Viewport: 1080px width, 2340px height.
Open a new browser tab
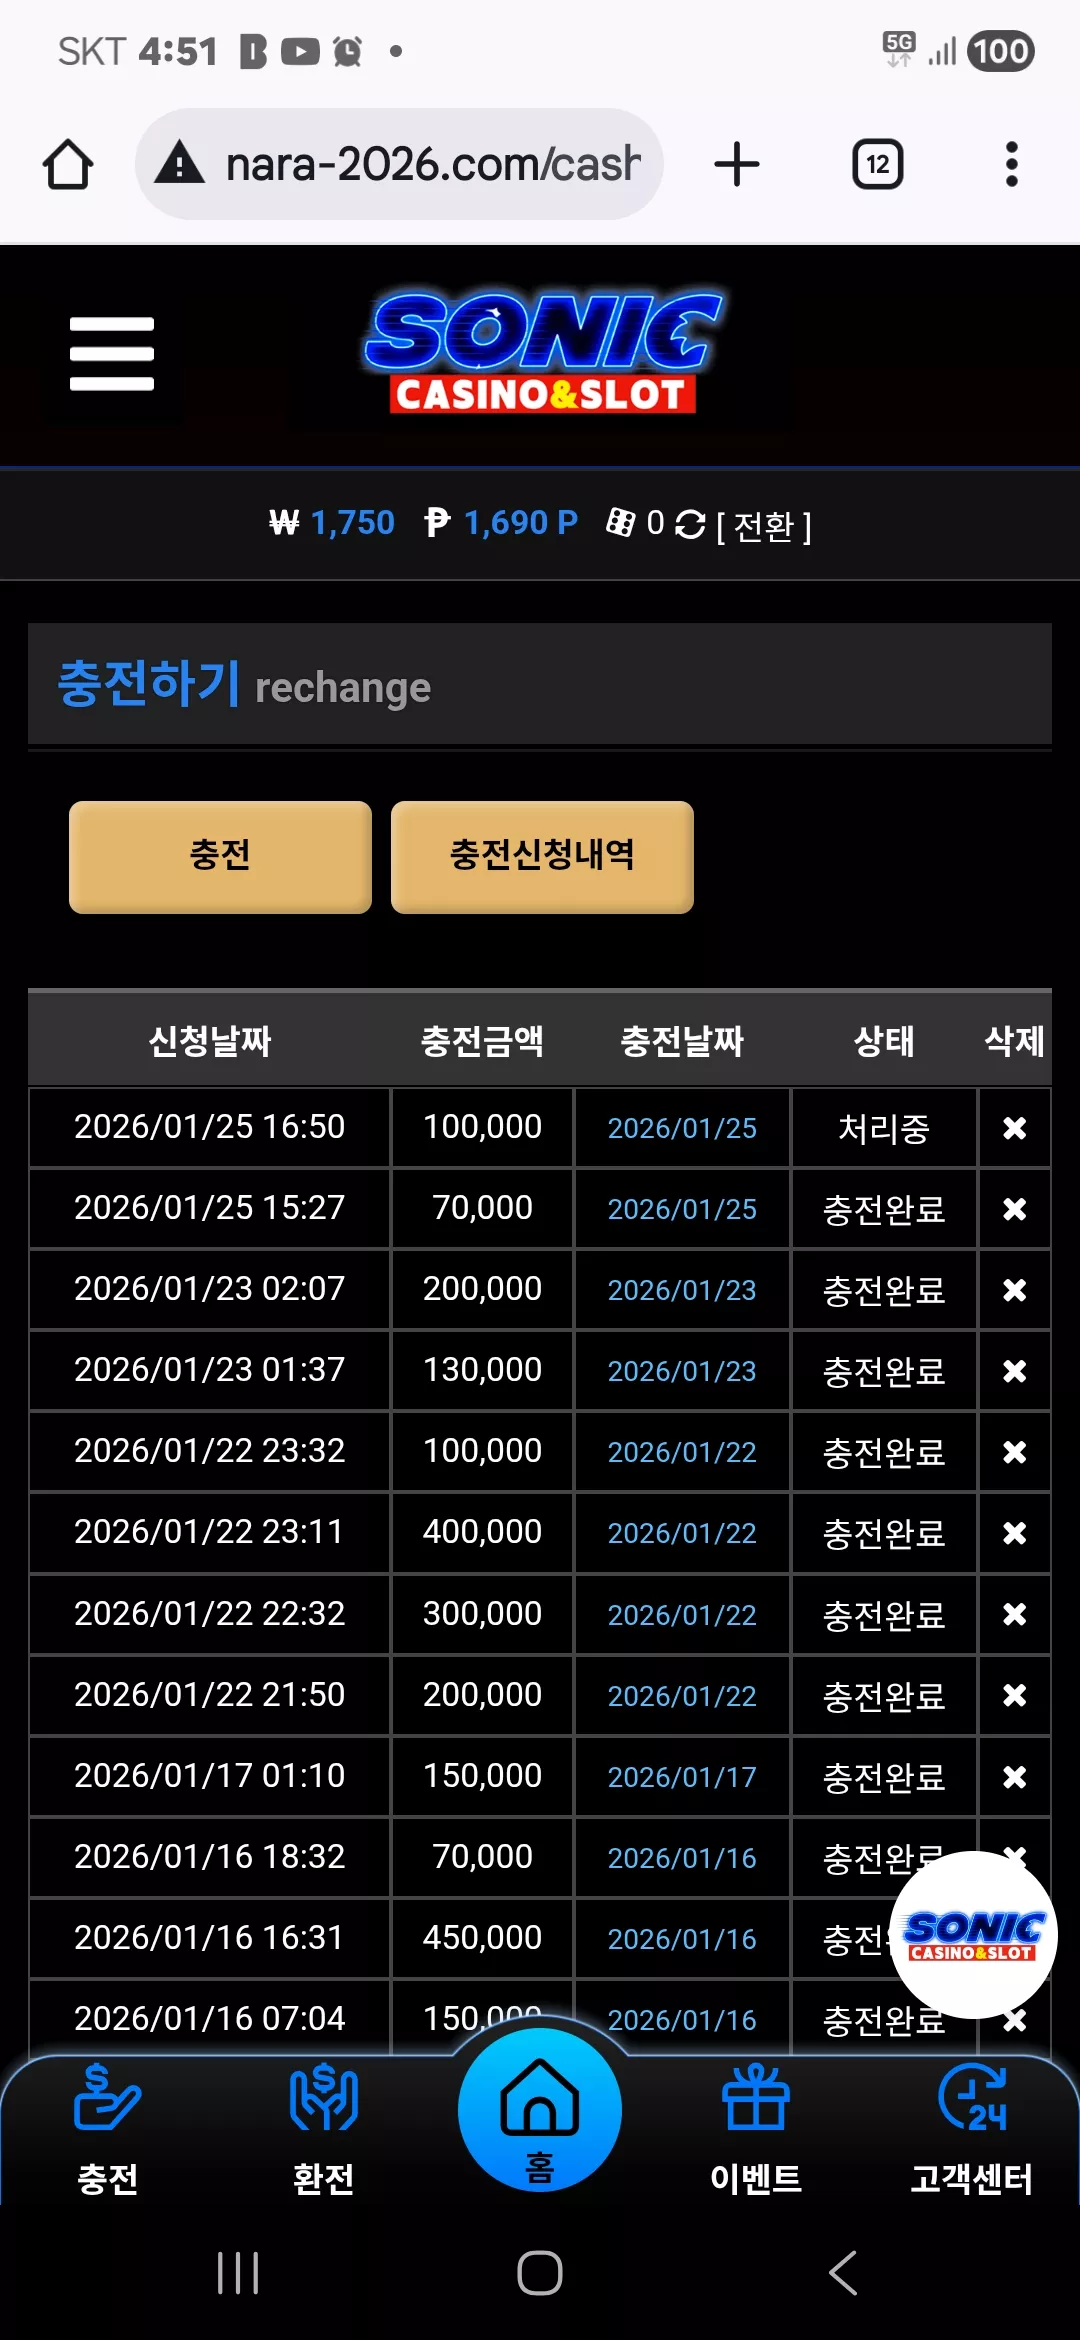737,165
